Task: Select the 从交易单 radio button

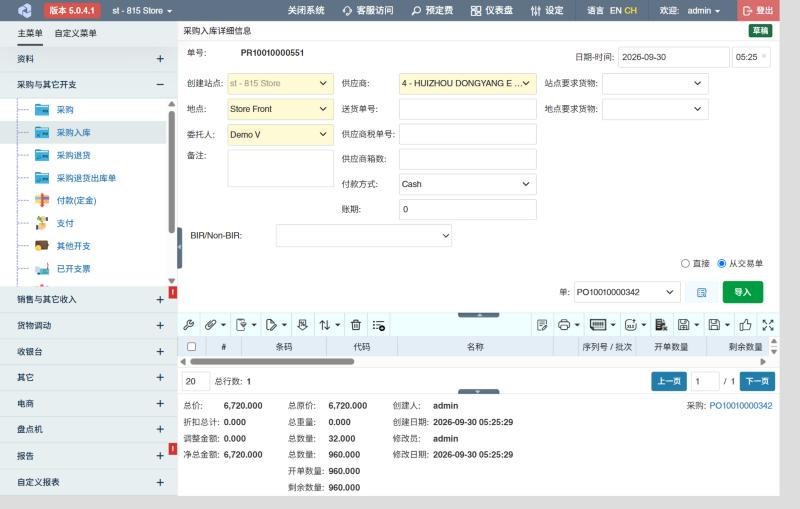Action: coord(721,264)
